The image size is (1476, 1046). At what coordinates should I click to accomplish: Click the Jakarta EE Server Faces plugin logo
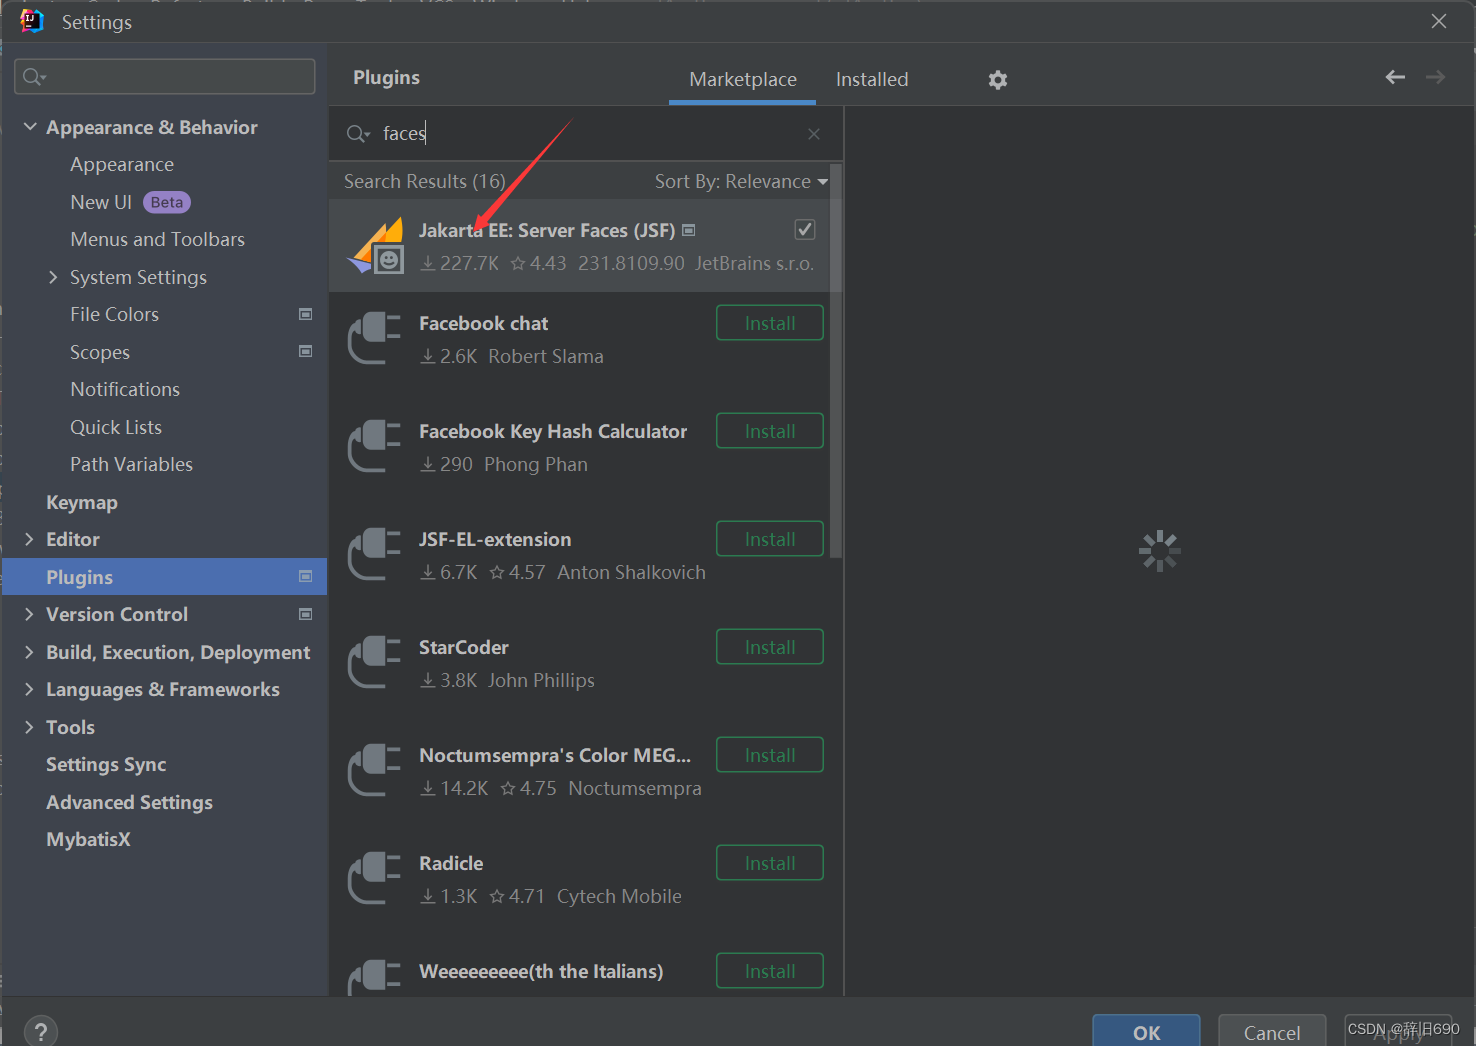375,245
